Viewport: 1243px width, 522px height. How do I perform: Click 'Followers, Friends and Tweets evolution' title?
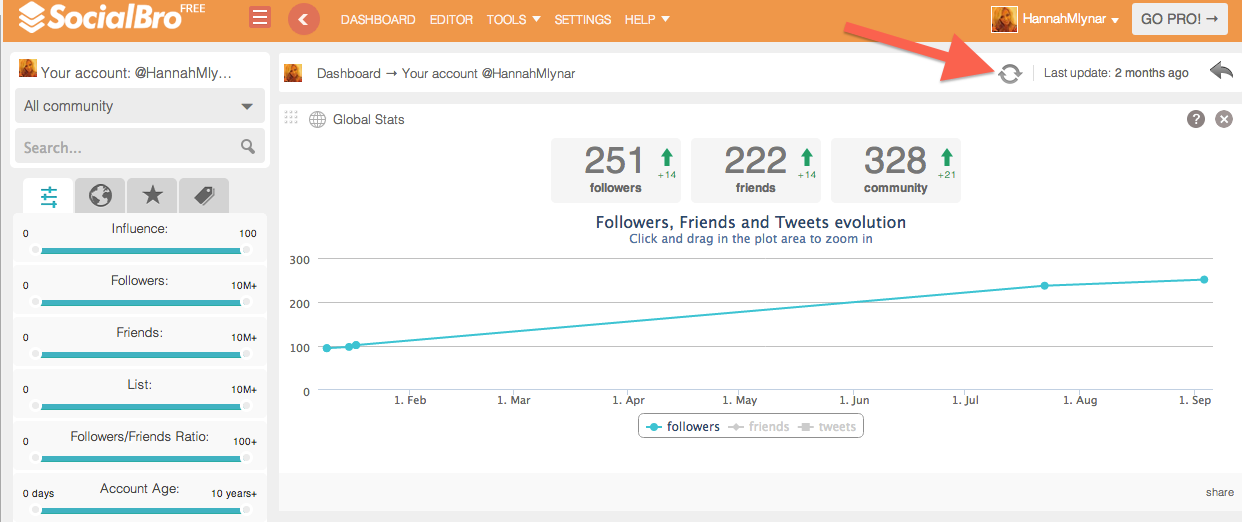coord(750,222)
